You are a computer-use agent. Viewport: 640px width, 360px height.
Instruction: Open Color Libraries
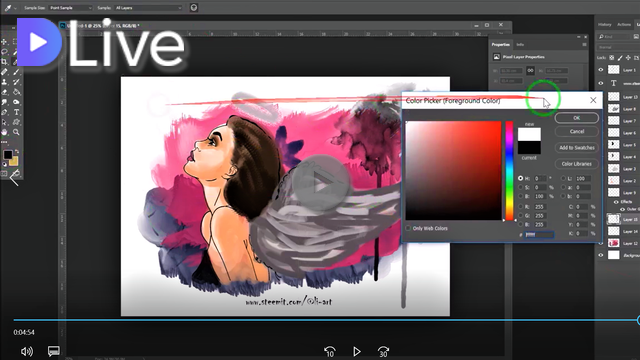pyautogui.click(x=576, y=164)
